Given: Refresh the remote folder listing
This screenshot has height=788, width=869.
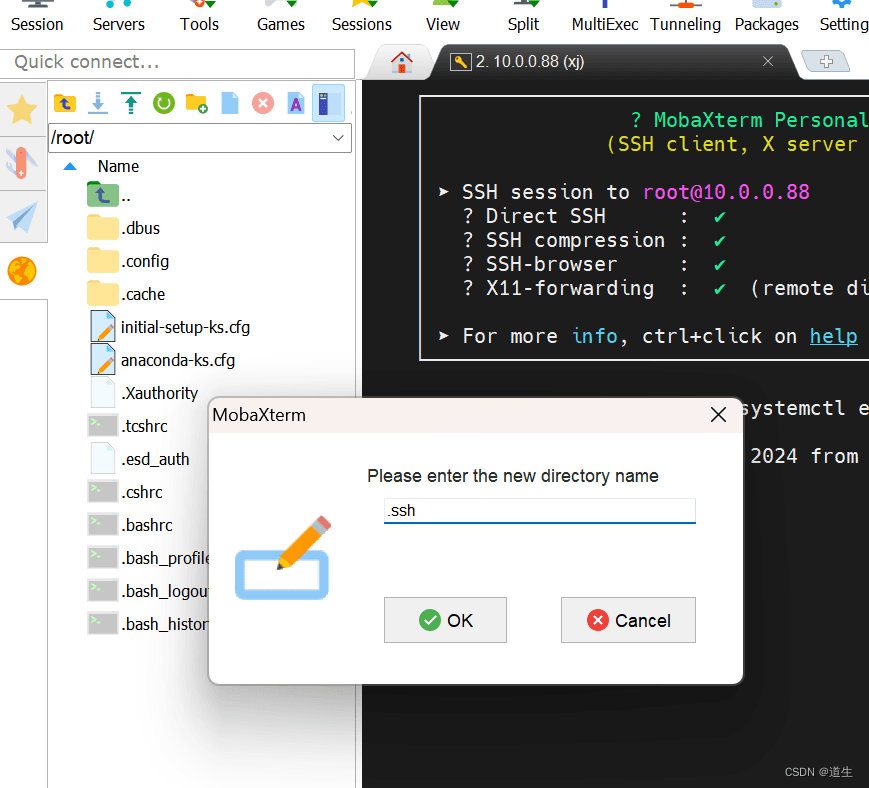Looking at the screenshot, I should tap(164, 104).
